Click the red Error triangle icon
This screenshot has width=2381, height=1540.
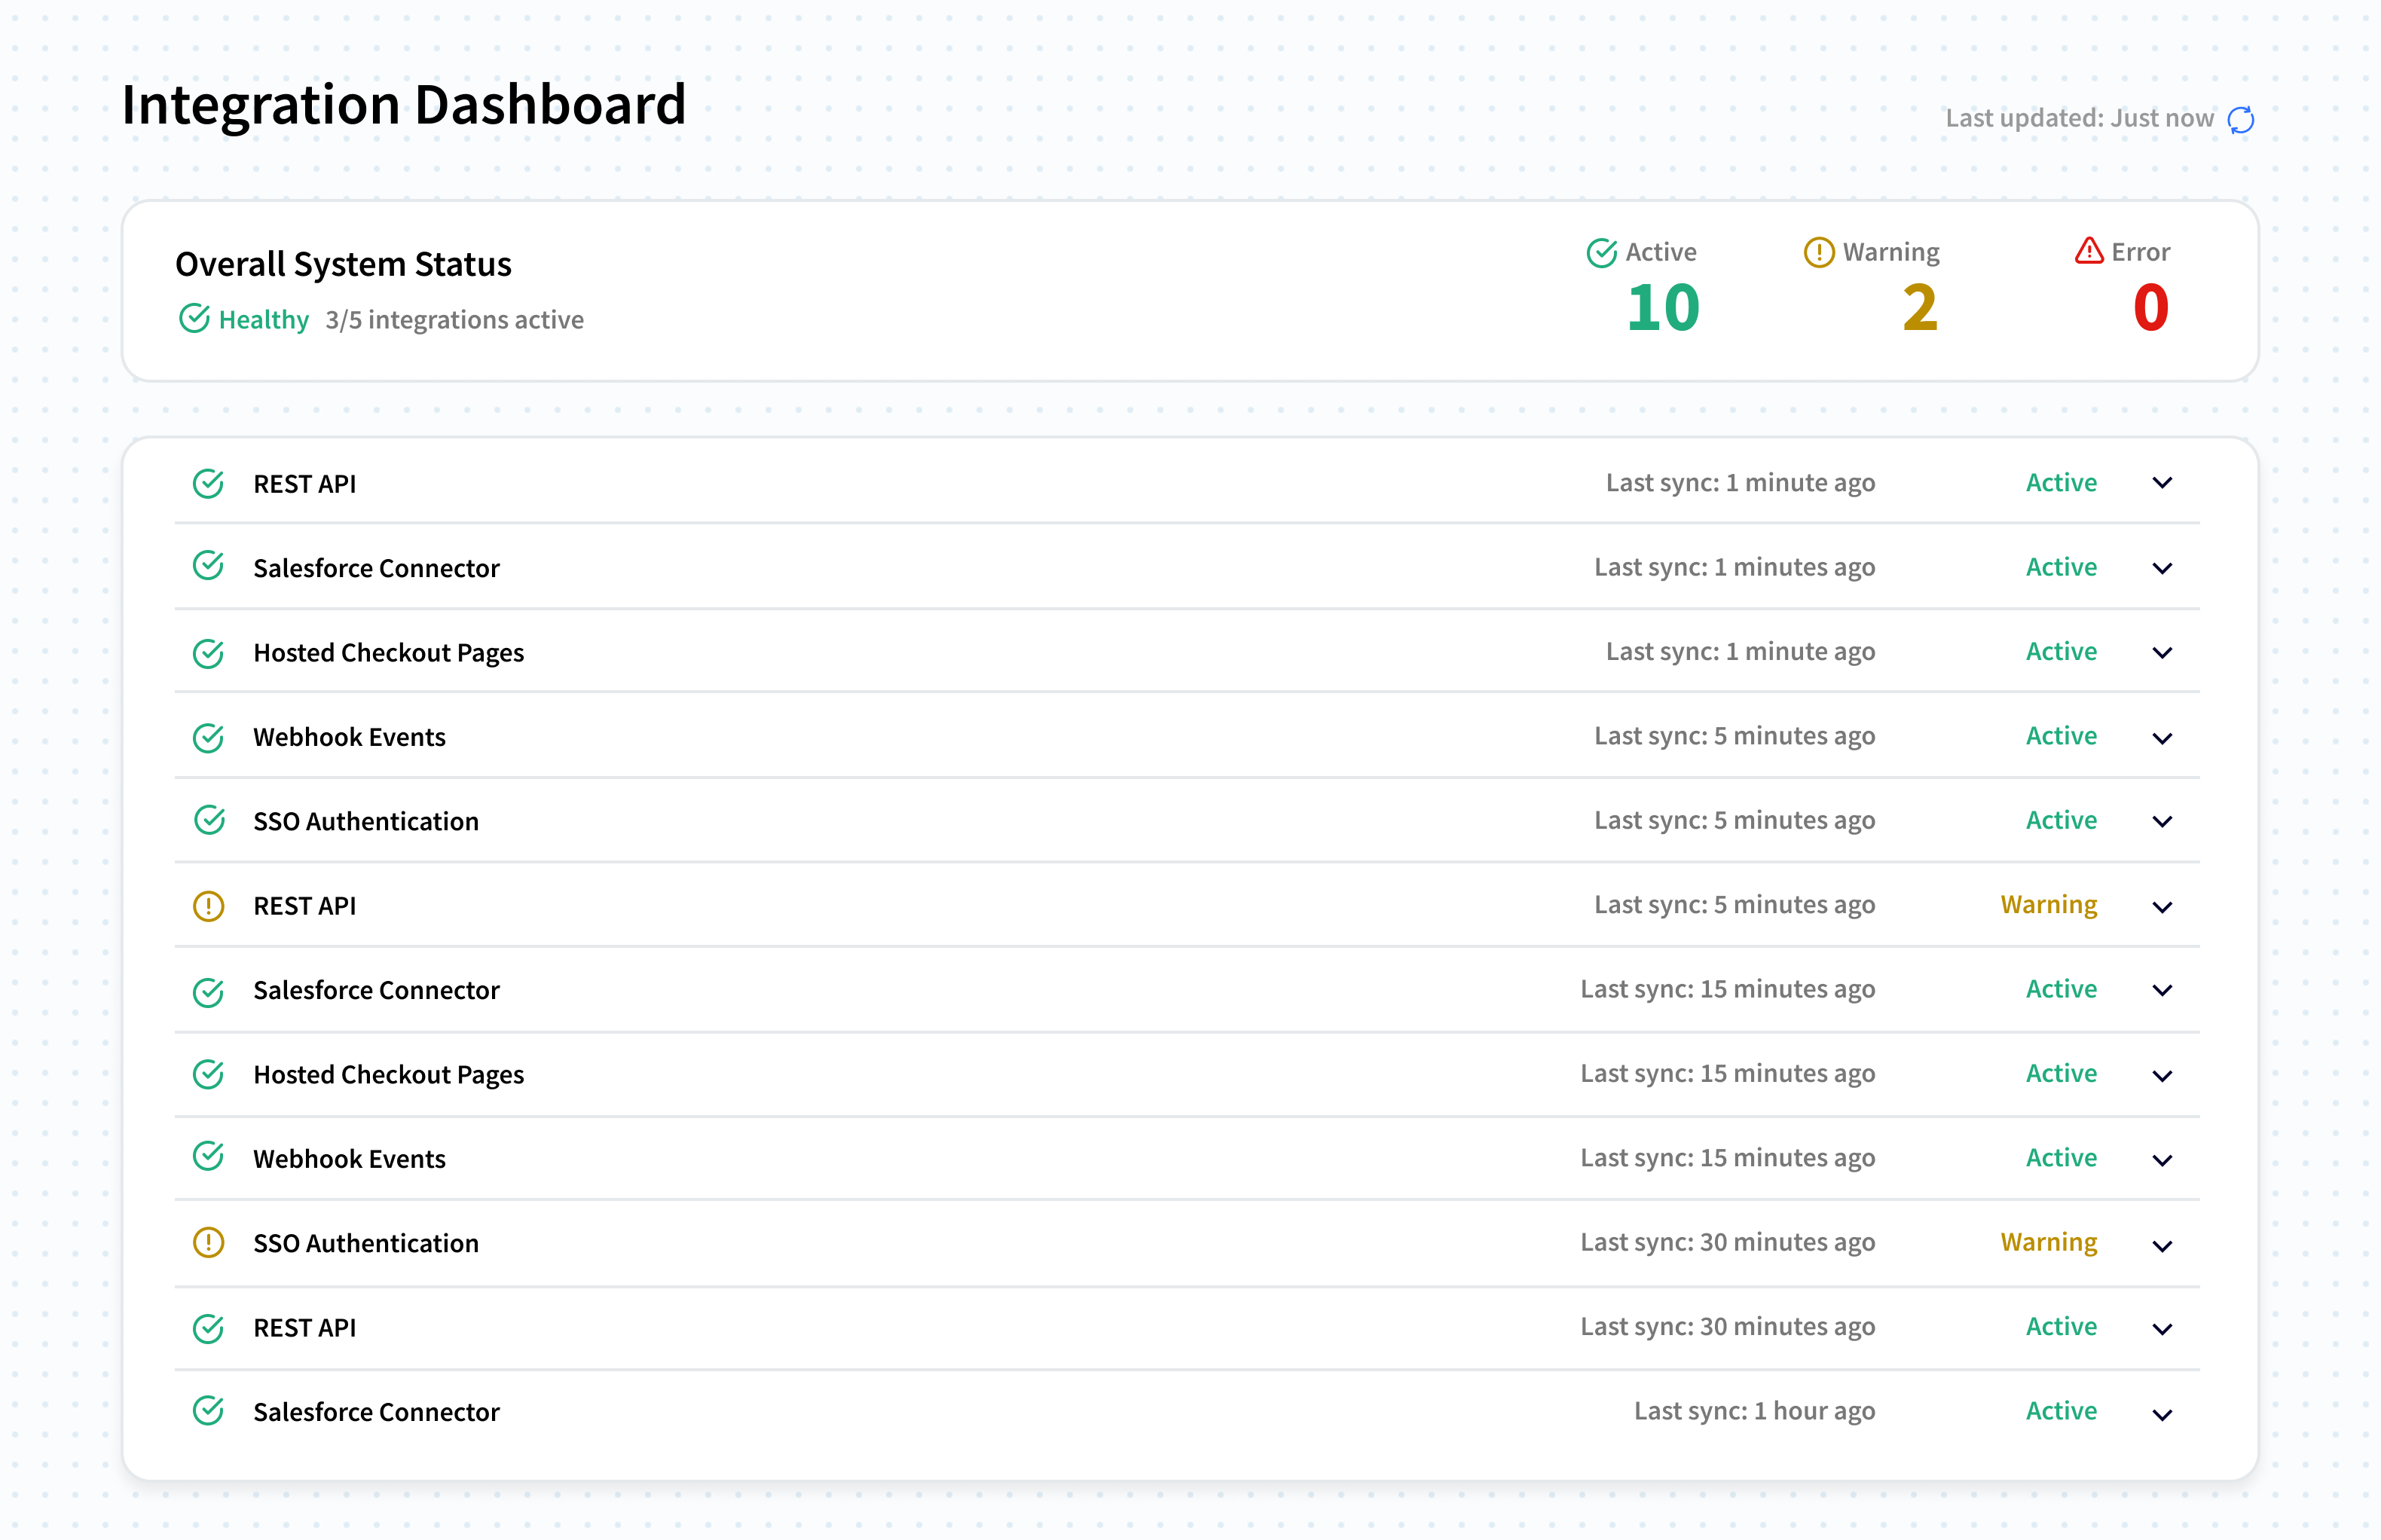click(2088, 251)
